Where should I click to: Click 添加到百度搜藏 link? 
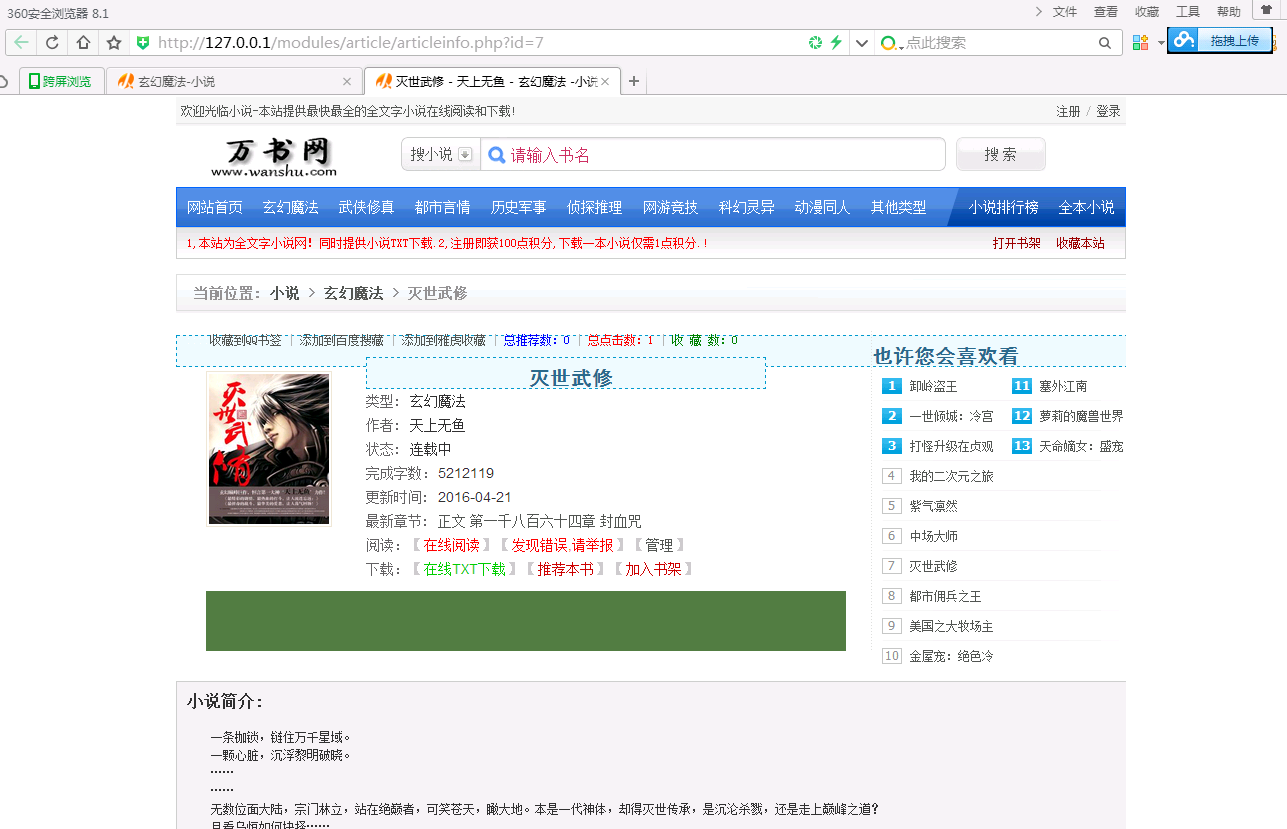point(341,340)
